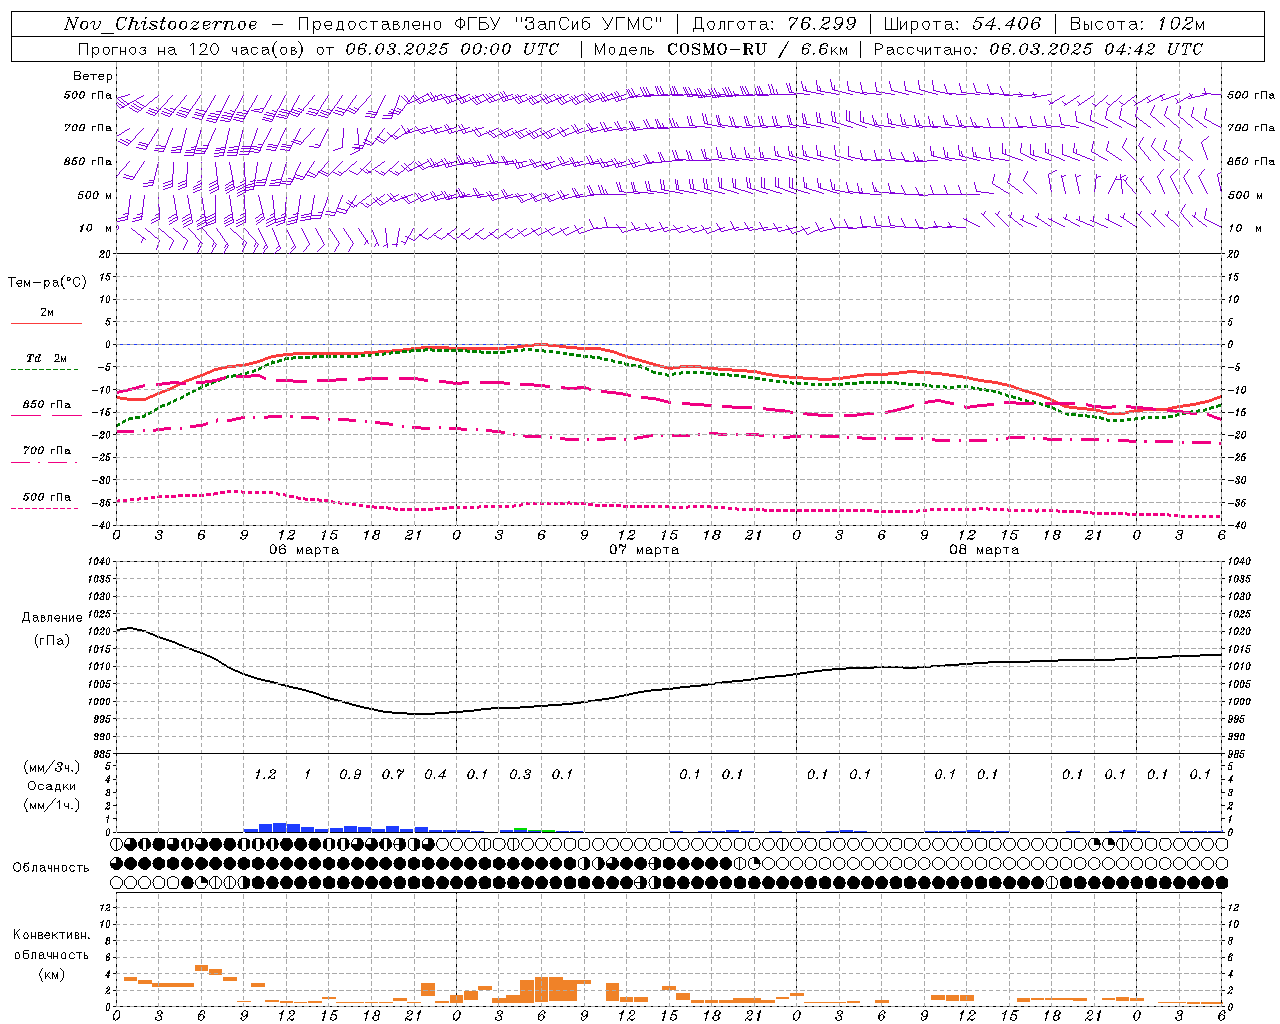This screenshot has width=1280, height=1024.
Task: Click the '(км)' unit label under convective cloudiness
Action: 52,974
